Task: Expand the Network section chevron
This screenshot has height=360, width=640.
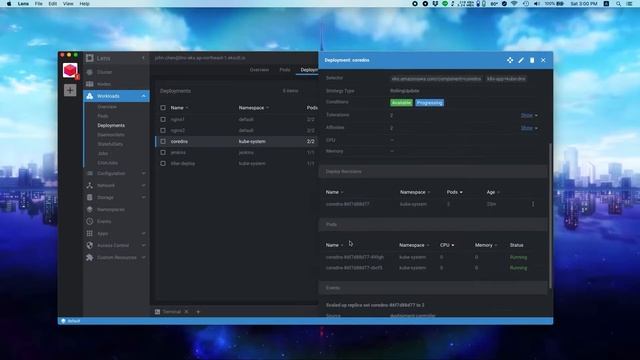Action: (x=143, y=185)
